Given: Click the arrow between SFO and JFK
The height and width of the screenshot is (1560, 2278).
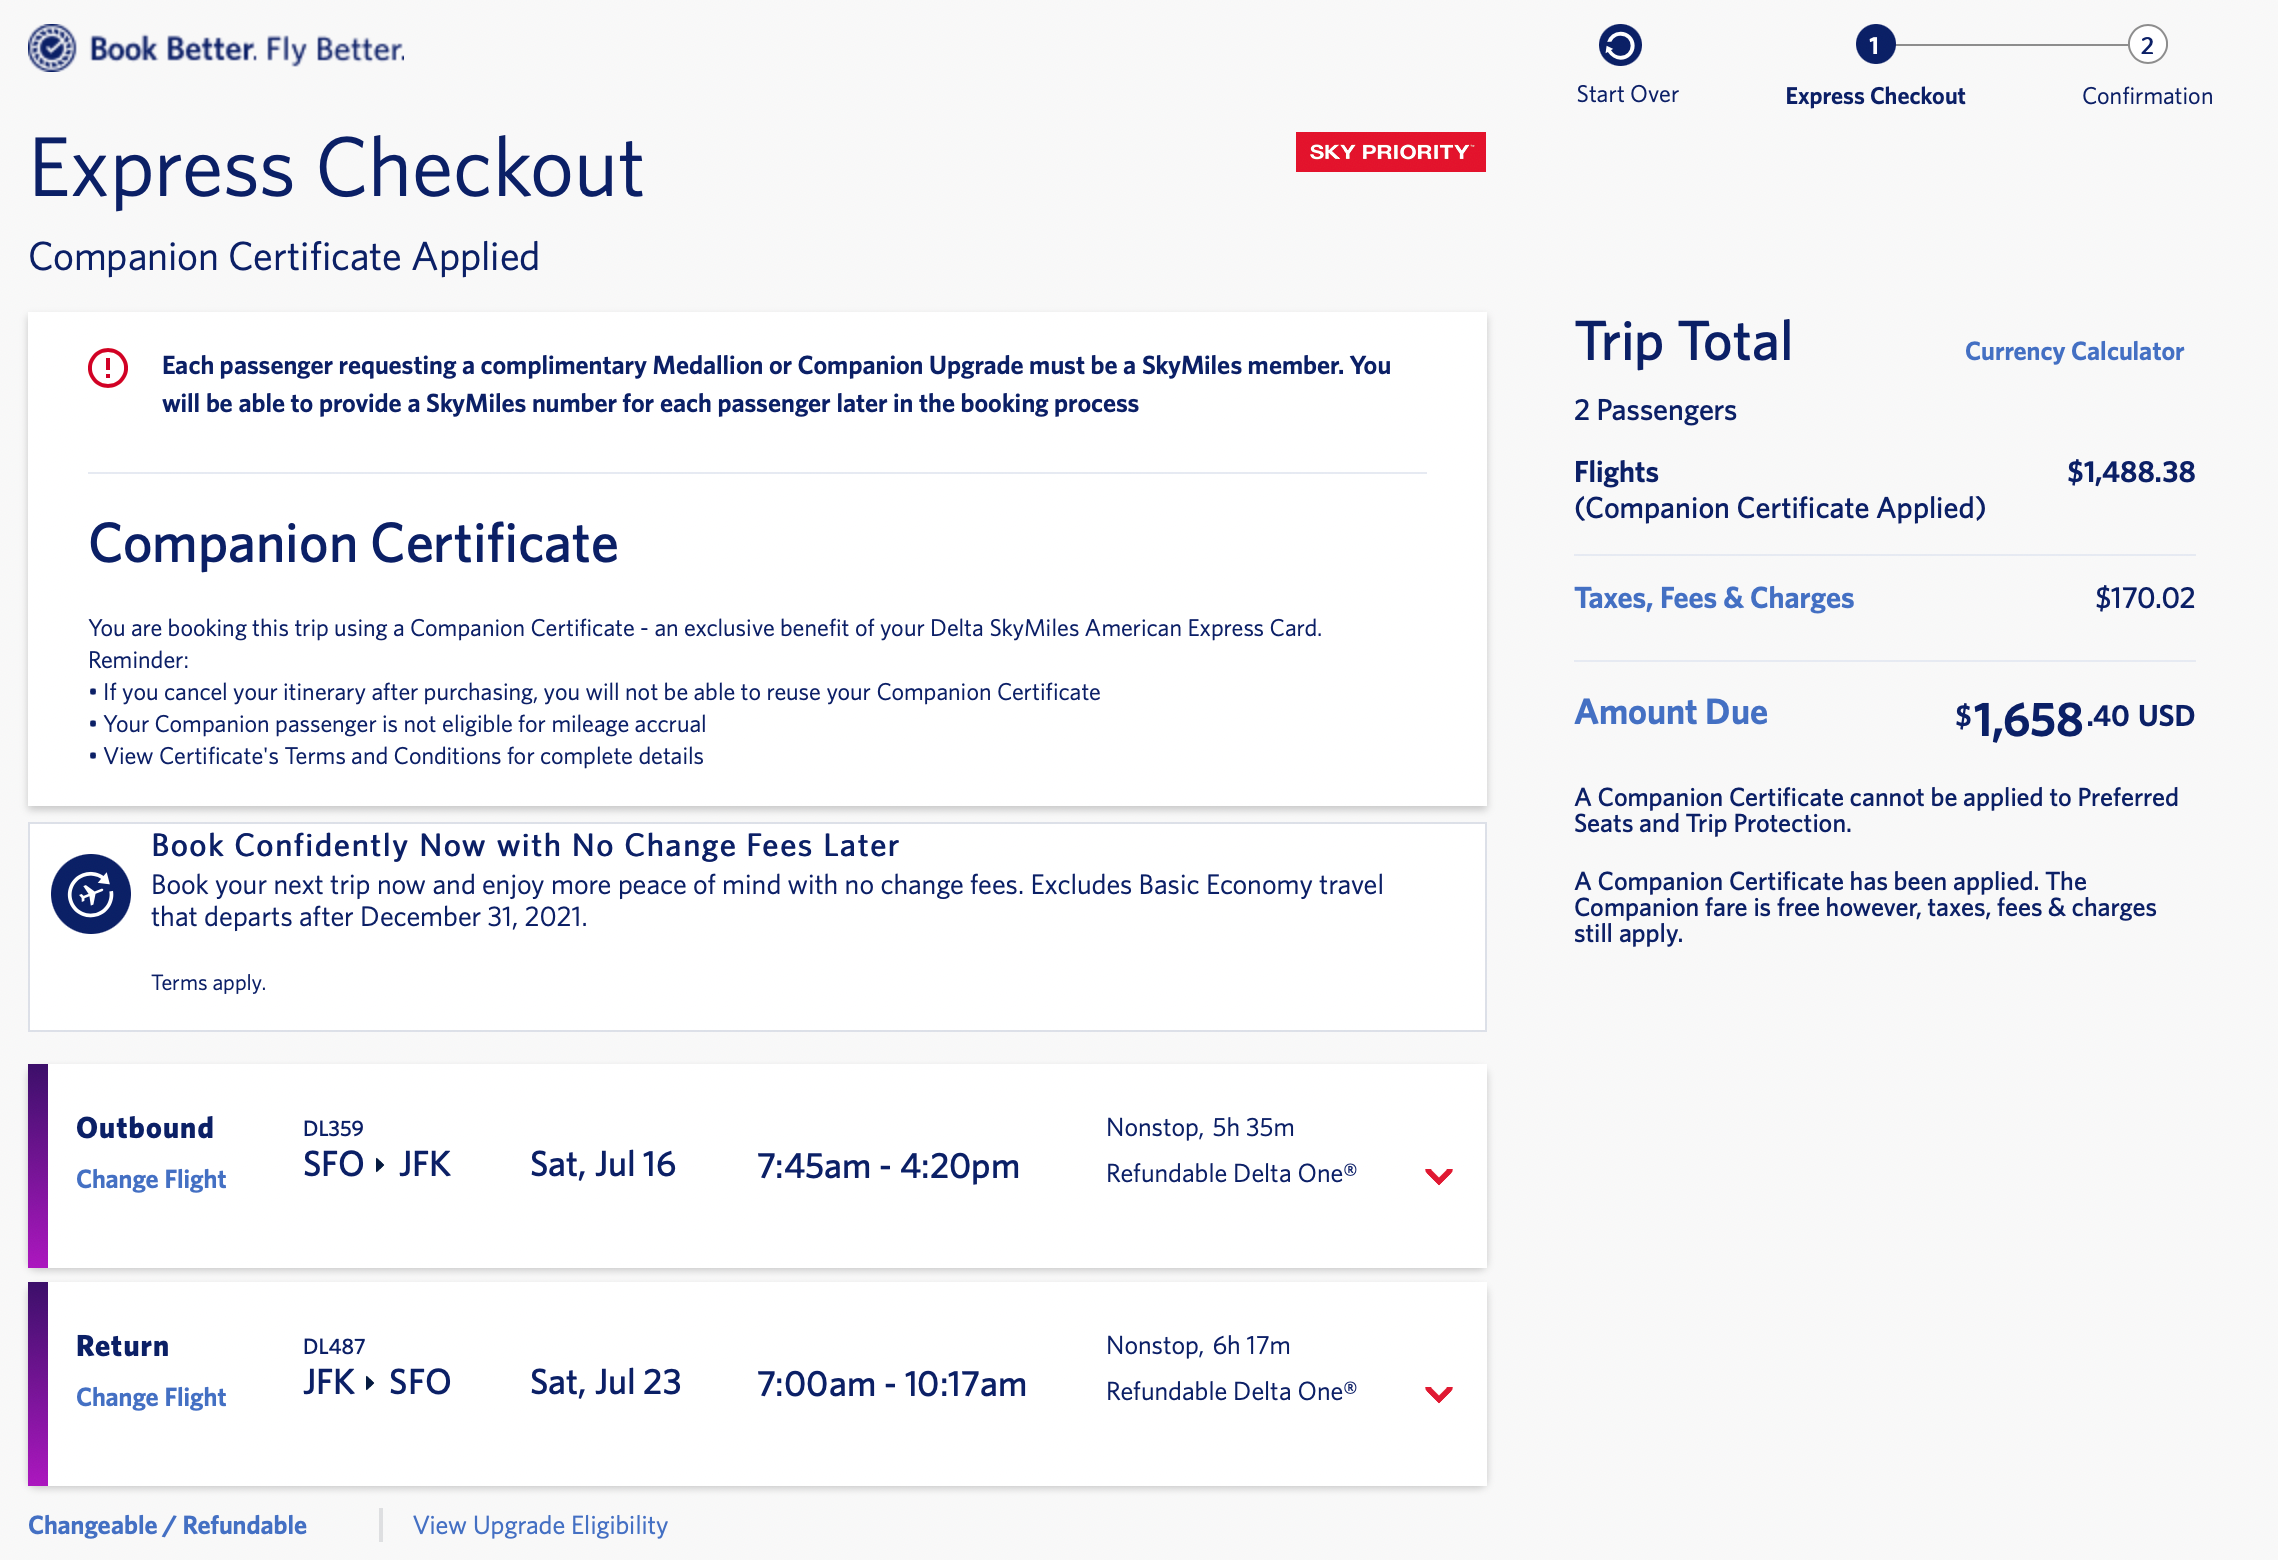Looking at the screenshot, I should pyautogui.click(x=378, y=1164).
